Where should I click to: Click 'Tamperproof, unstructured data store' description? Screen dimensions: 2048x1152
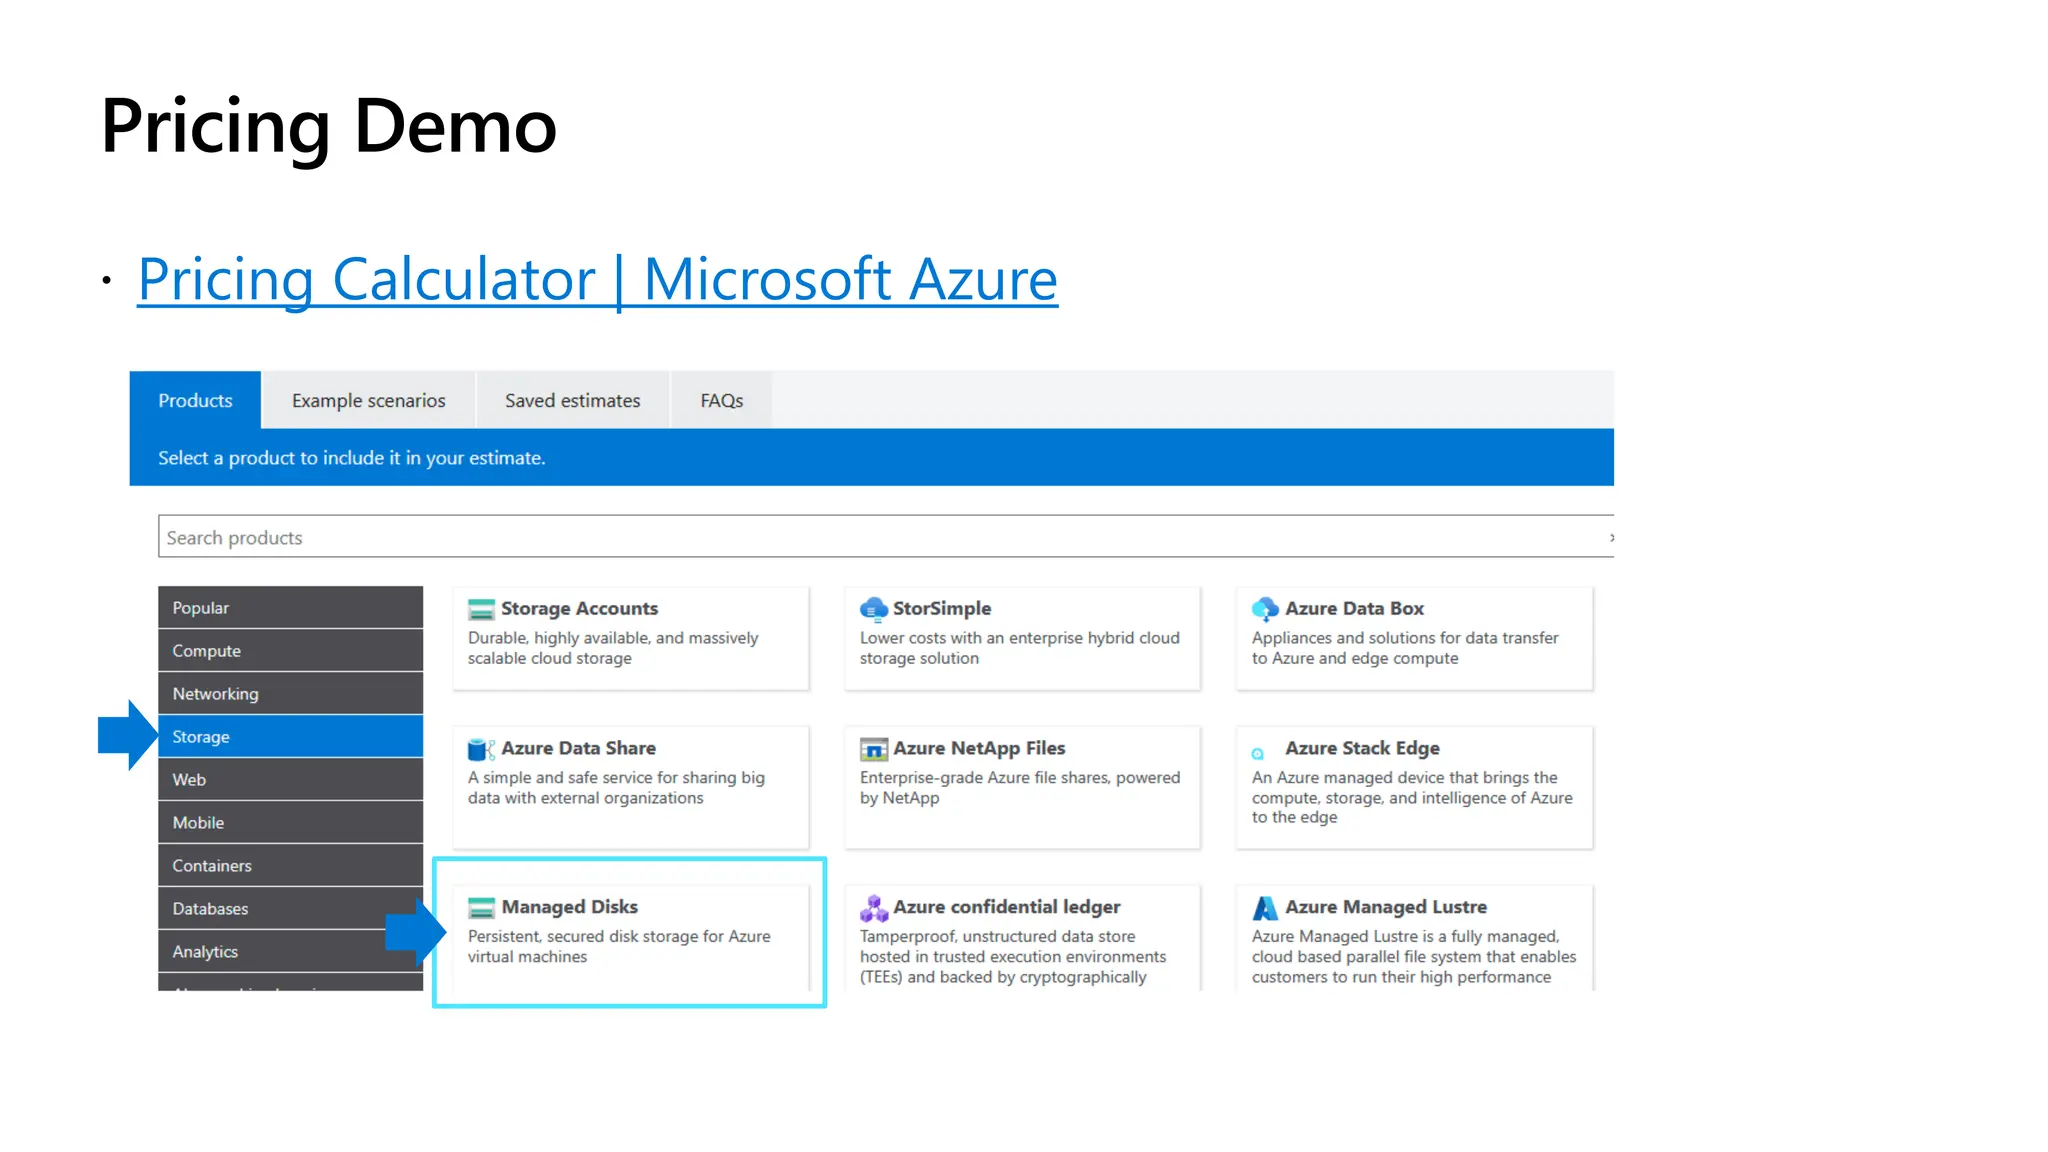point(1013,956)
